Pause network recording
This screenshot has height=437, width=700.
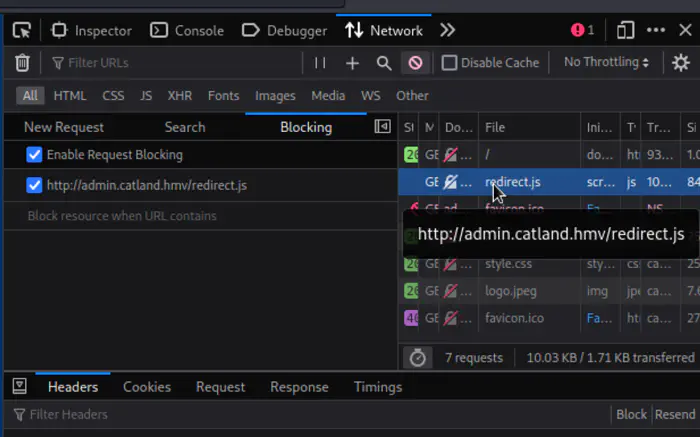tap(320, 63)
